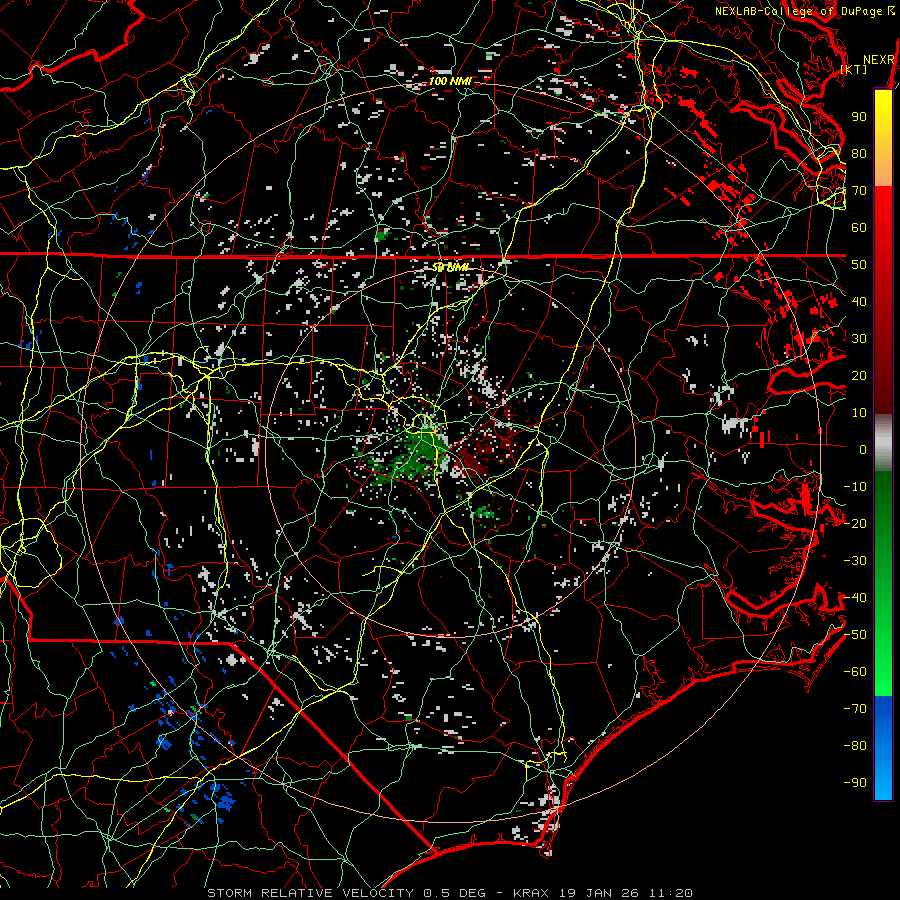Click the "40" scale value
Viewport: 900px width, 900px height.
tap(859, 302)
